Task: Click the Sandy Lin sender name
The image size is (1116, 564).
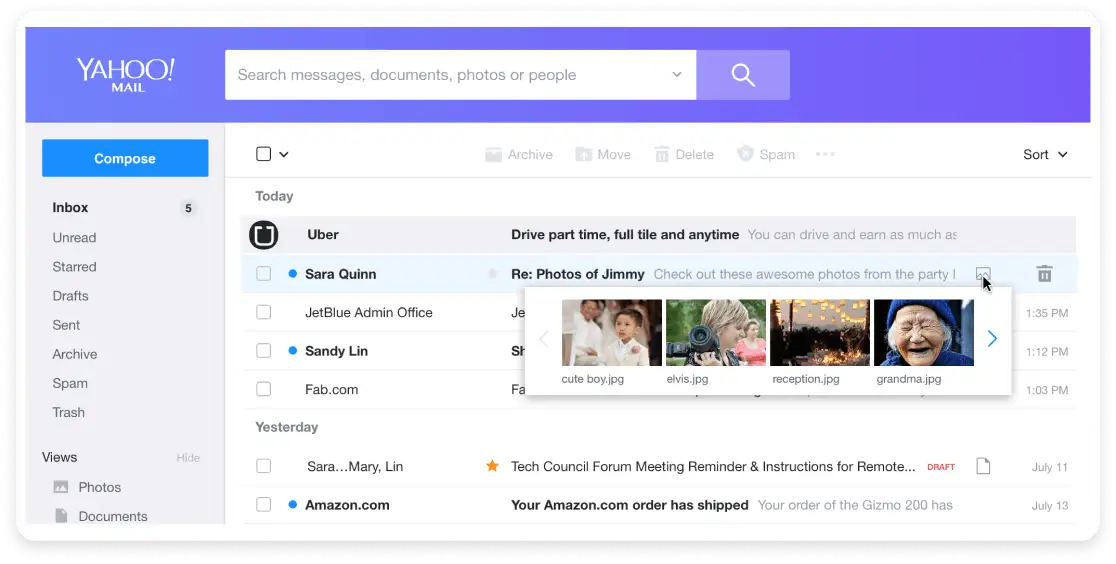Action: coord(336,350)
